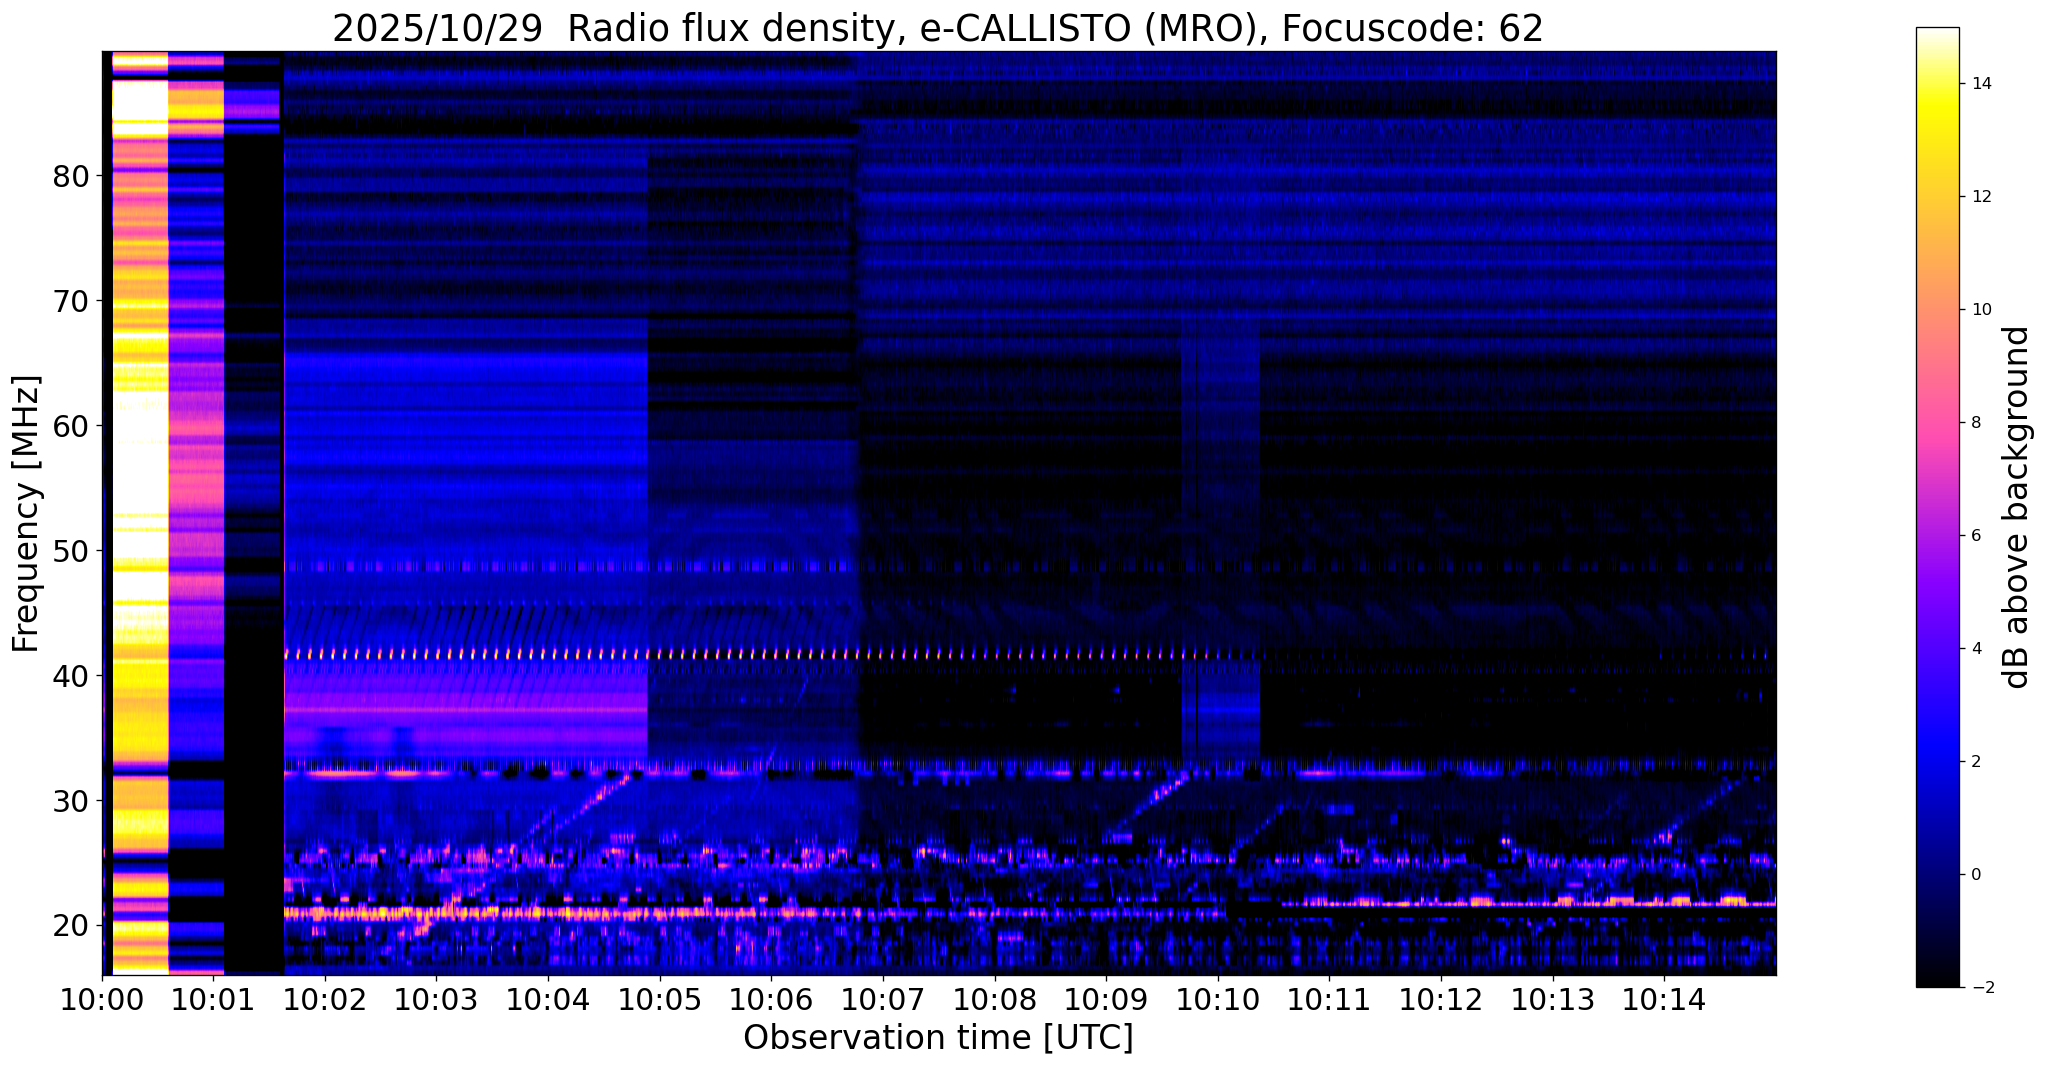Click the 10:05 time tick label
This screenshot has width=2047, height=1067.
click(660, 1000)
